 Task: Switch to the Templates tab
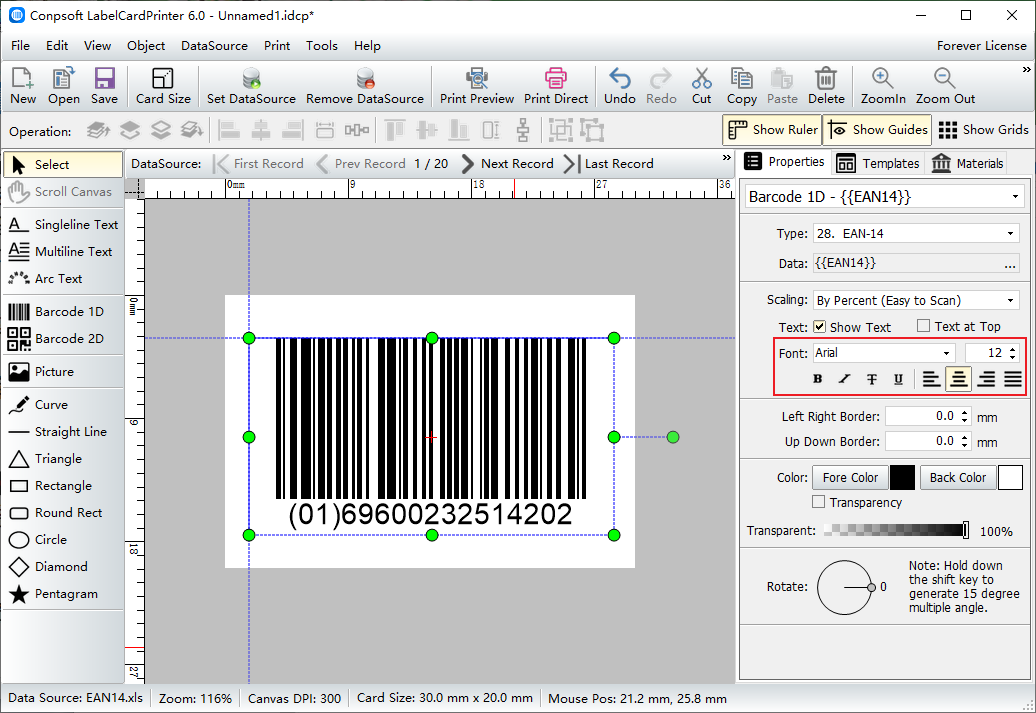click(877, 163)
